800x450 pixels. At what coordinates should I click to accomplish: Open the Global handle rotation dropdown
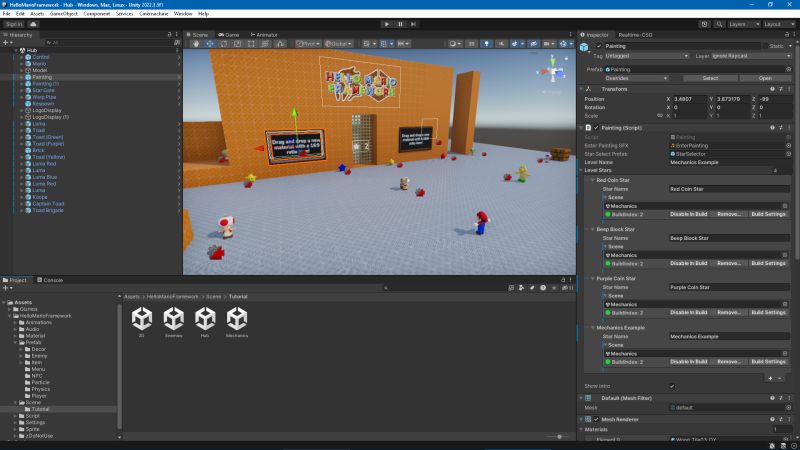pos(338,44)
